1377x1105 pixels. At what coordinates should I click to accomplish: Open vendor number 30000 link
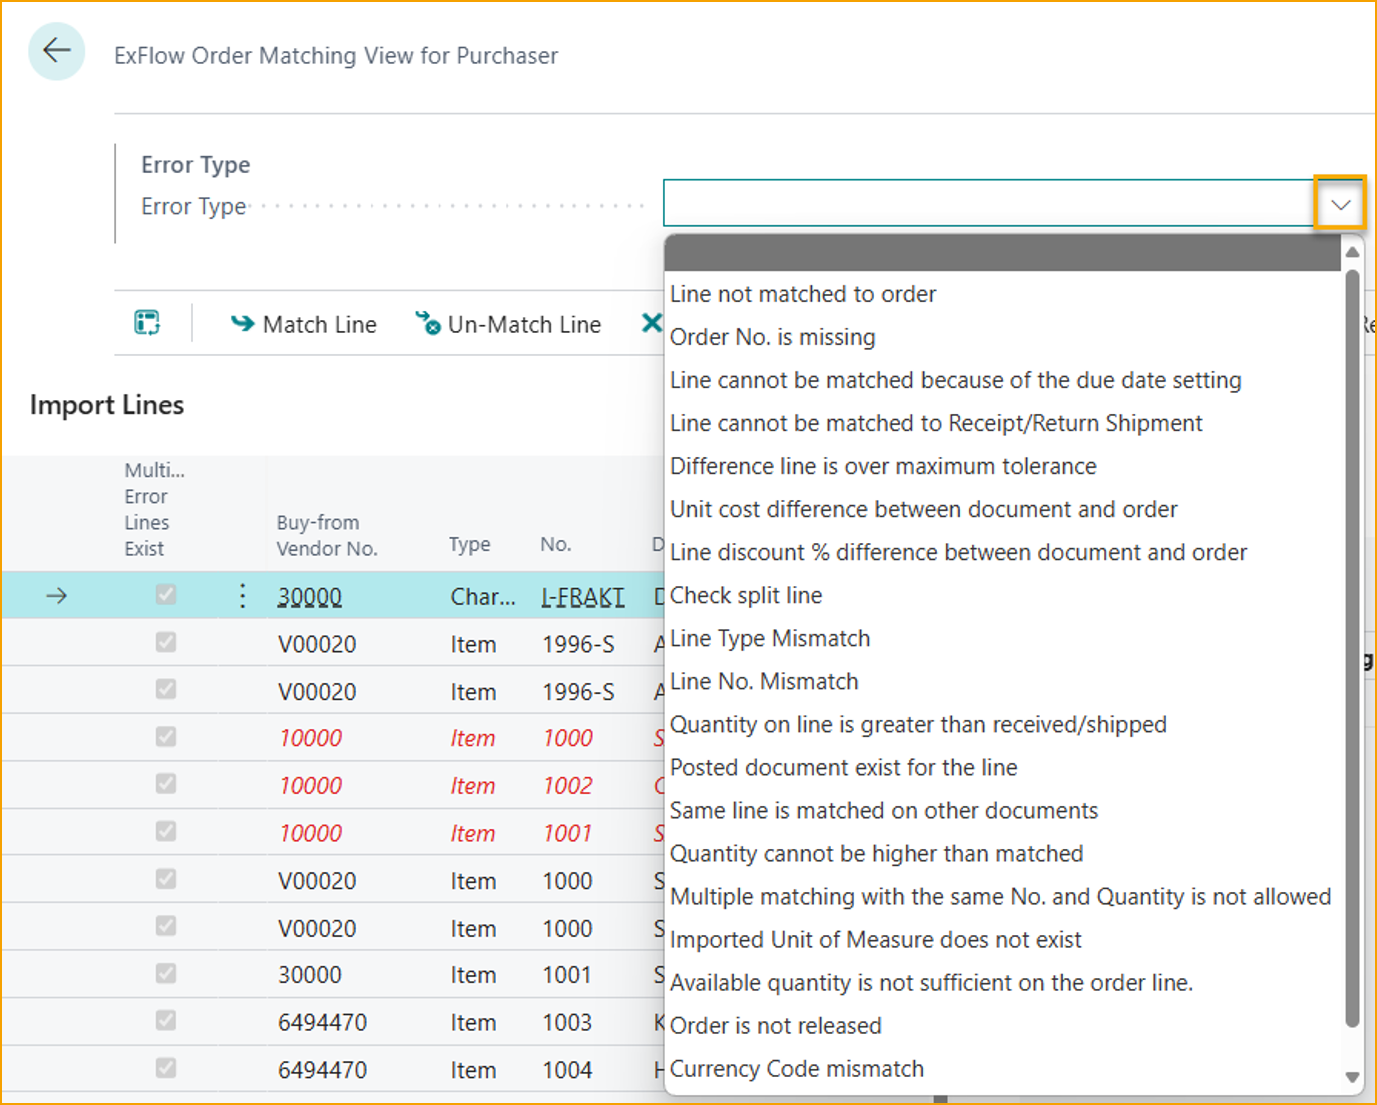point(310,597)
